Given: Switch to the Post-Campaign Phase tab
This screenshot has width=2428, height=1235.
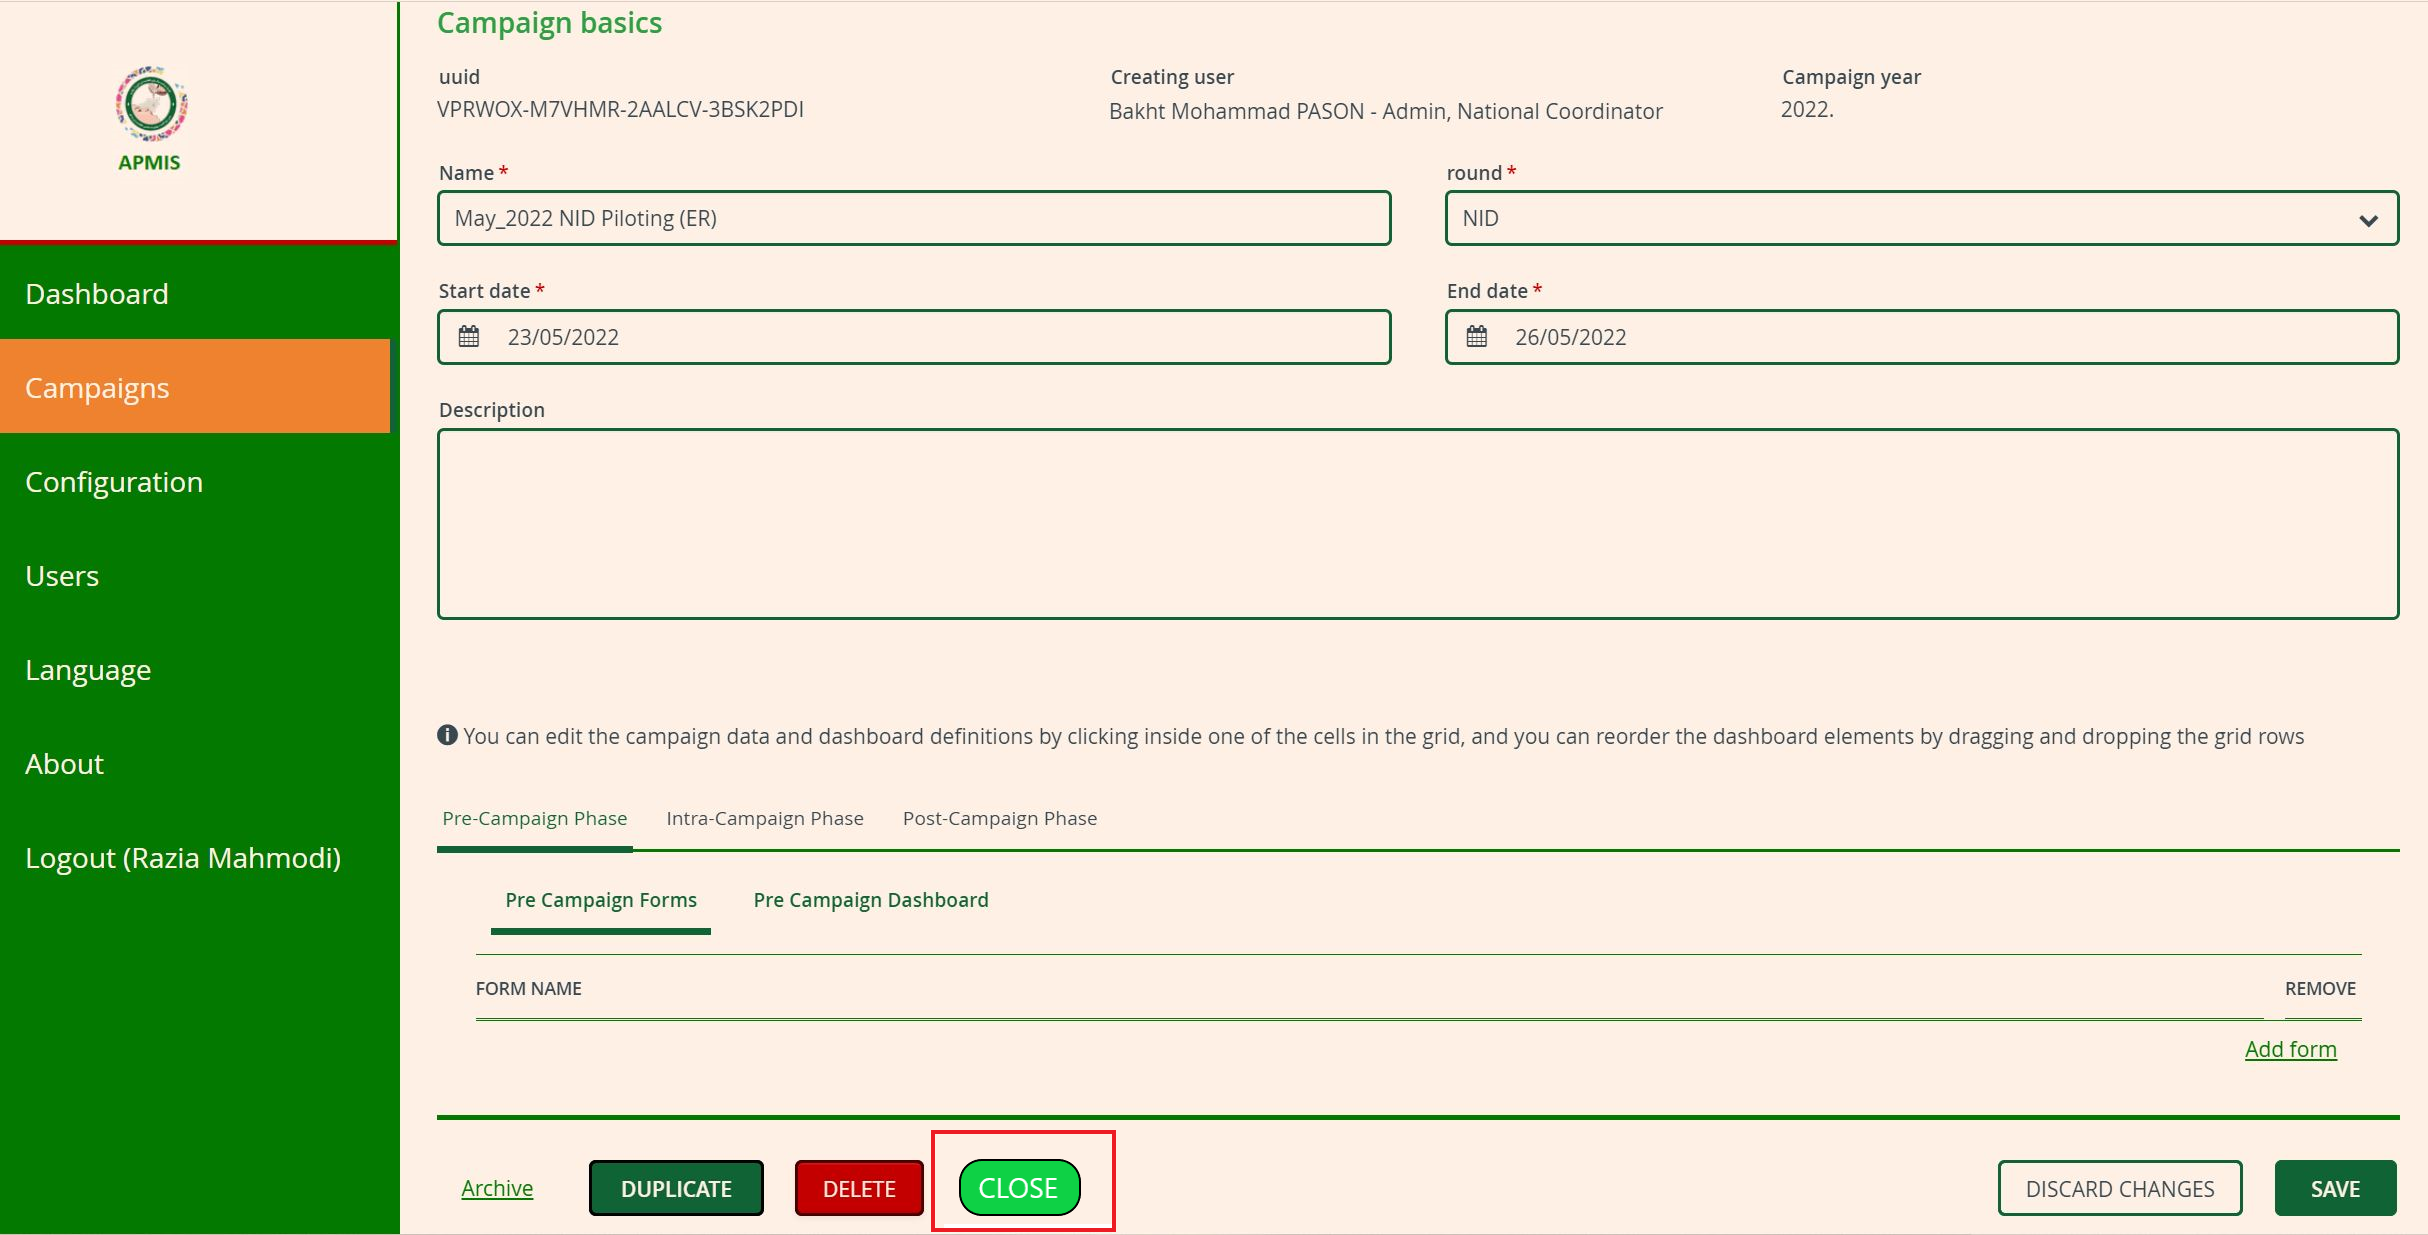Looking at the screenshot, I should coord(998,818).
